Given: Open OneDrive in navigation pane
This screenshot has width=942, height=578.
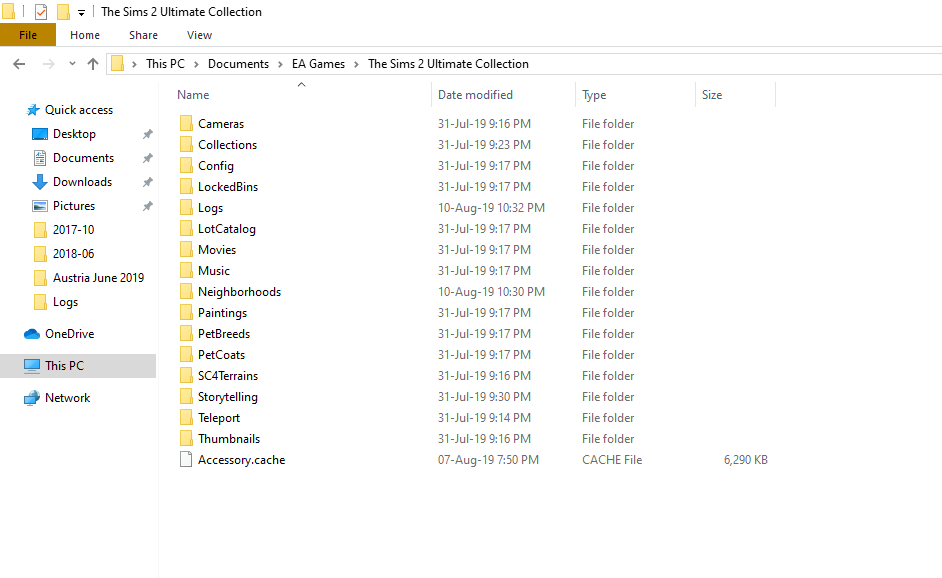Looking at the screenshot, I should pos(69,334).
